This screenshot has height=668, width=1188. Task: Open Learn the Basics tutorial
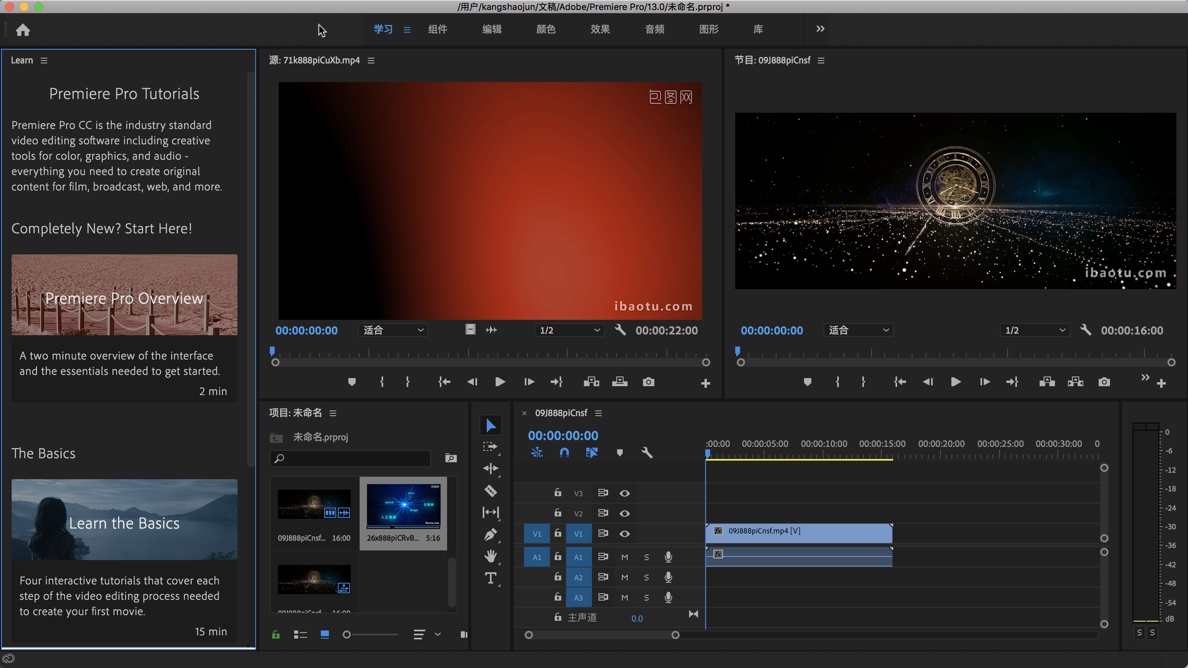click(x=124, y=520)
